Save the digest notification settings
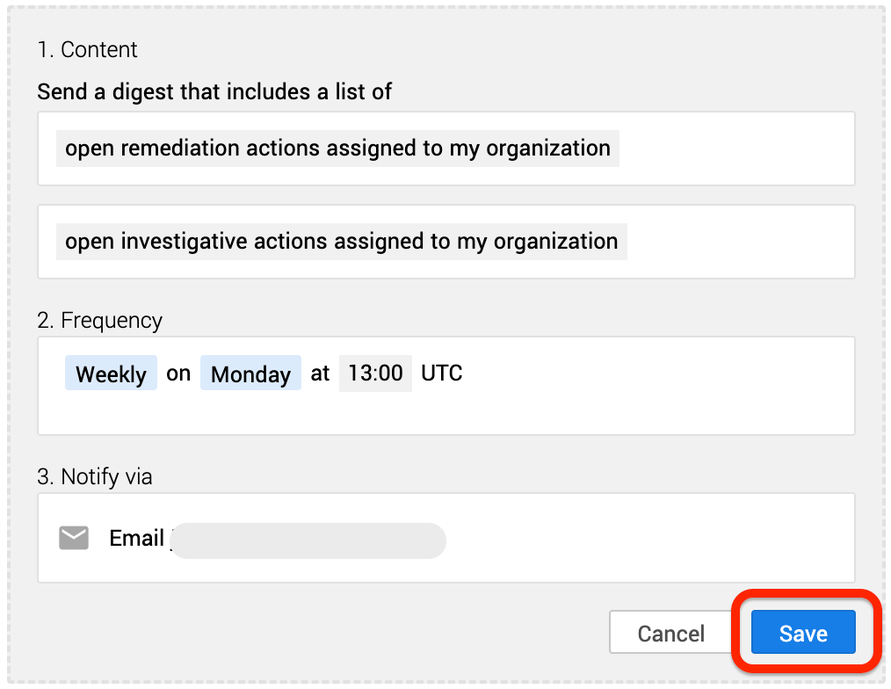 pyautogui.click(x=802, y=633)
